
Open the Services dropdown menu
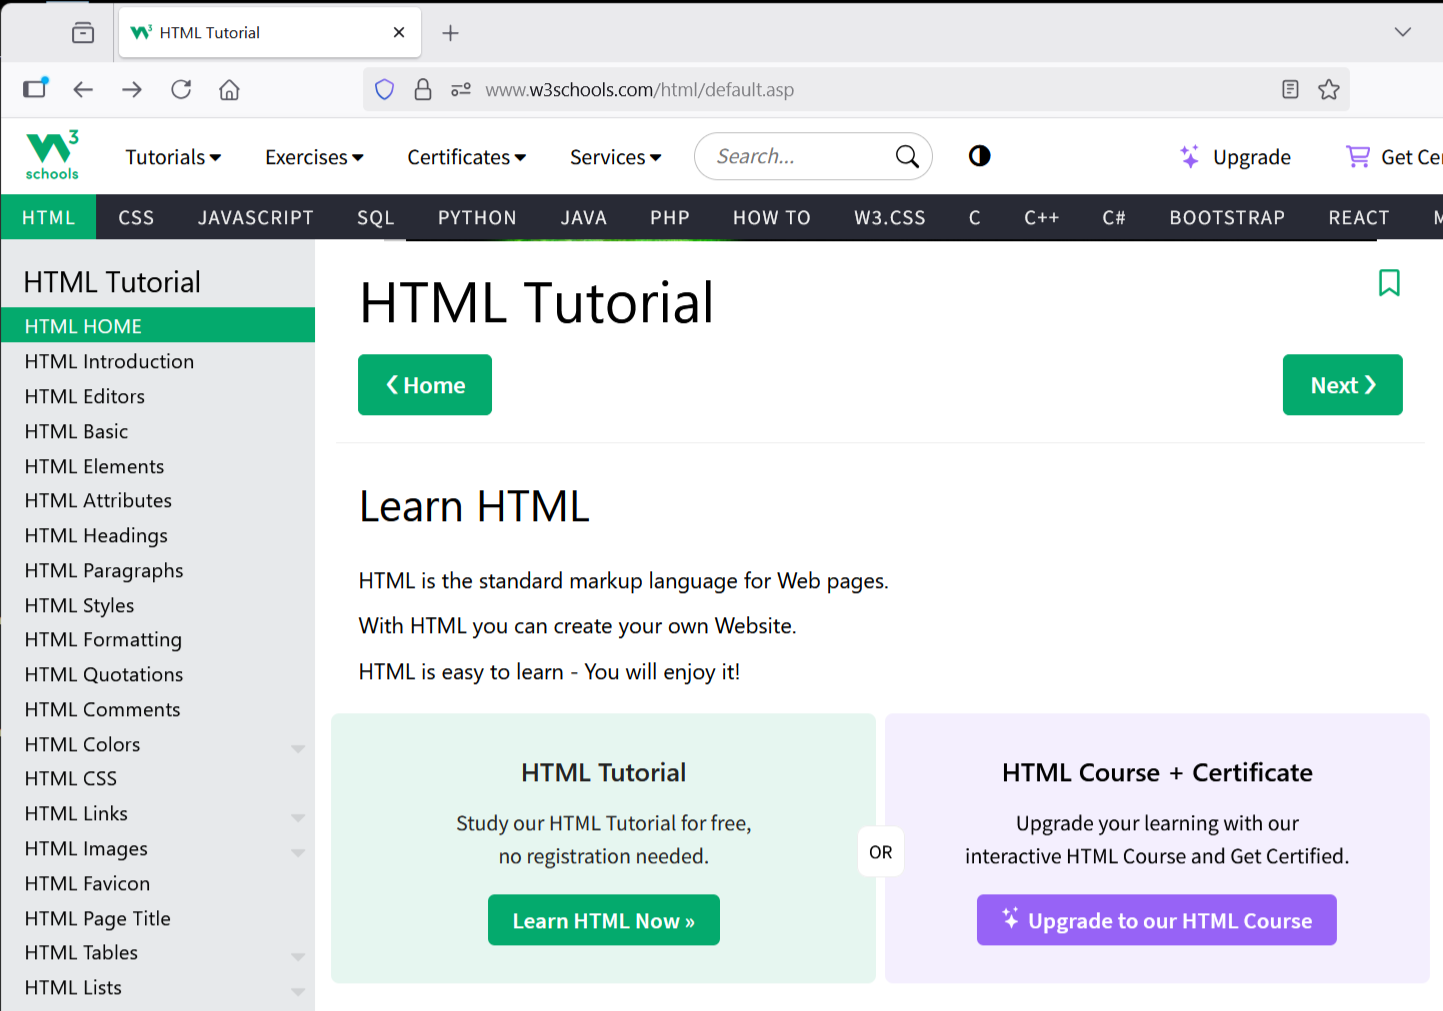click(x=615, y=157)
